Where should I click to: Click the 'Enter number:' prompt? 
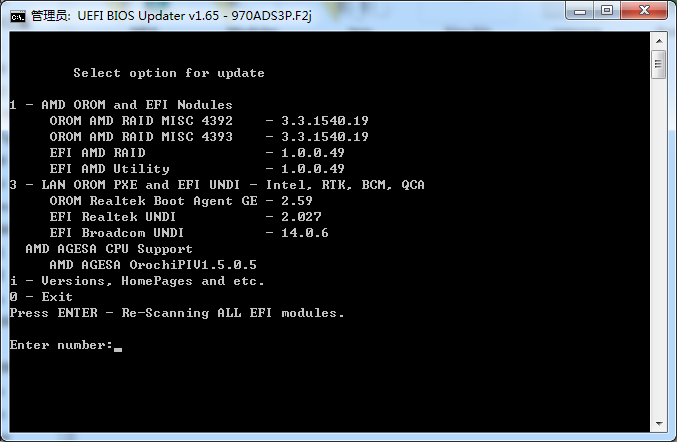tap(61, 345)
